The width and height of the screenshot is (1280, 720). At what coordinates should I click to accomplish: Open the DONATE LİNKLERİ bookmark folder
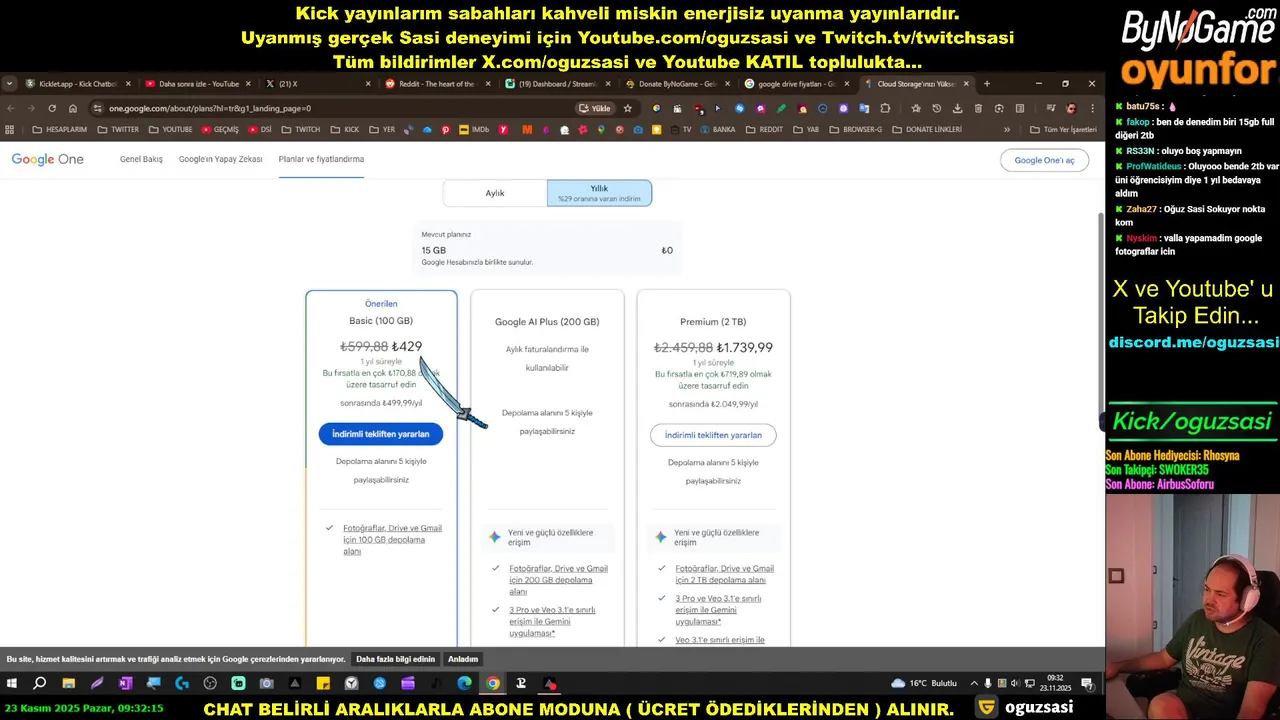pos(927,129)
